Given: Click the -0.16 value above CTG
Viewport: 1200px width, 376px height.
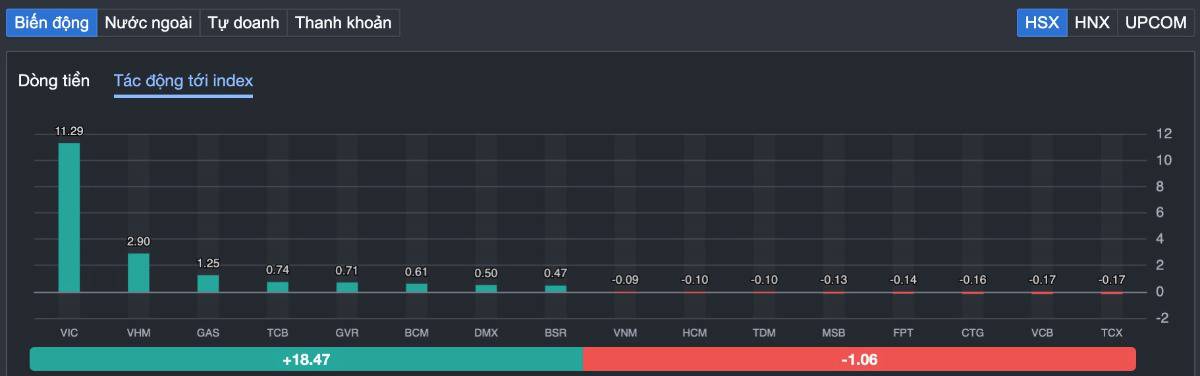Looking at the screenshot, I should [x=972, y=280].
